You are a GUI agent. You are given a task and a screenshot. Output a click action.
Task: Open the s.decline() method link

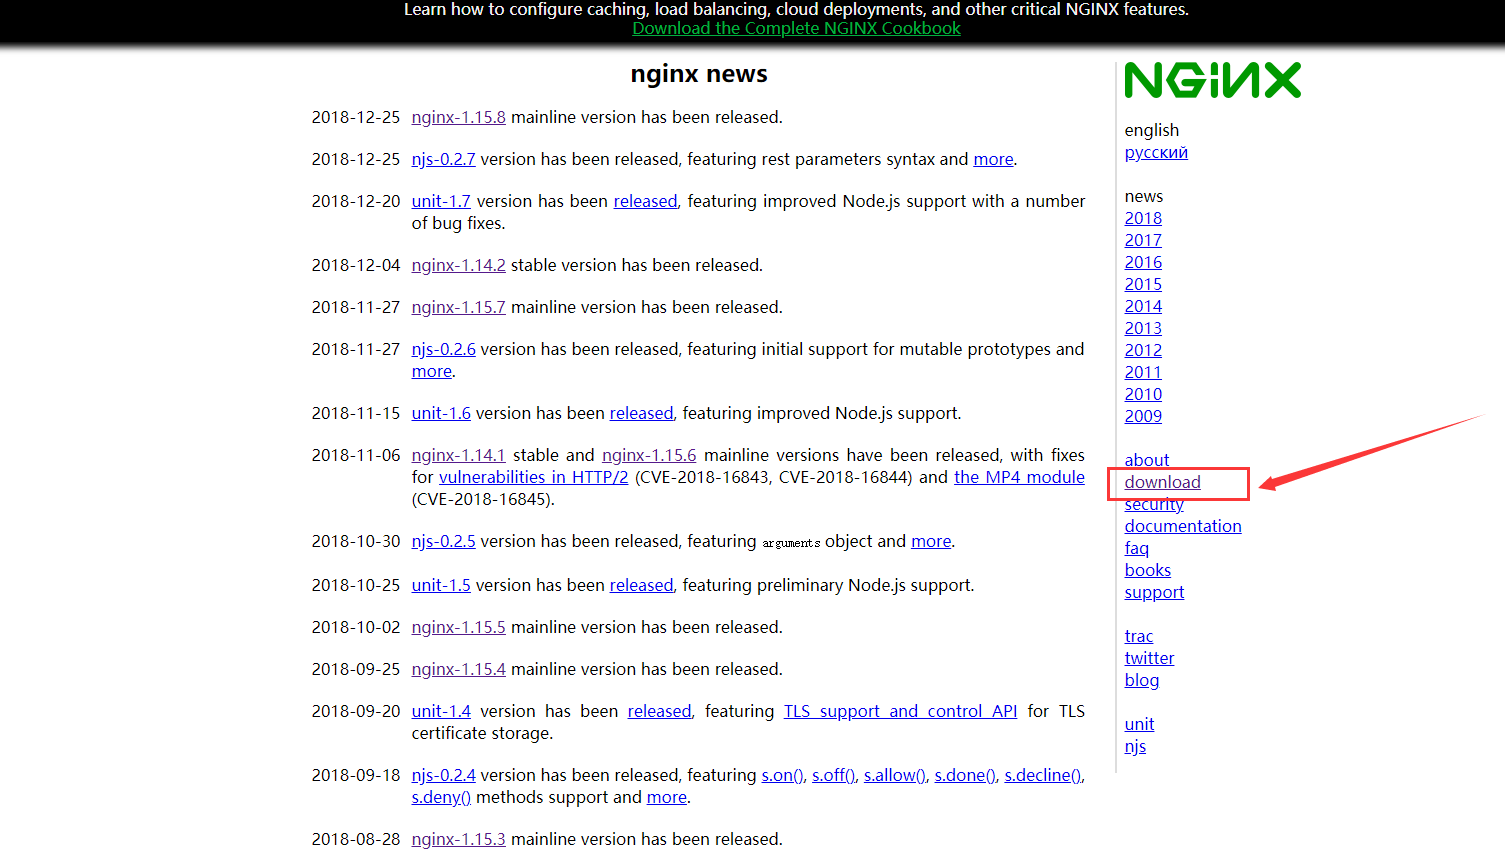click(1041, 775)
